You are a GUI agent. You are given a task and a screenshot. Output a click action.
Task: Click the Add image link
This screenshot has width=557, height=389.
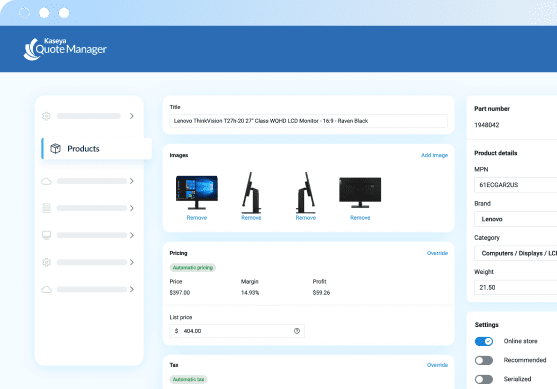[x=434, y=155]
